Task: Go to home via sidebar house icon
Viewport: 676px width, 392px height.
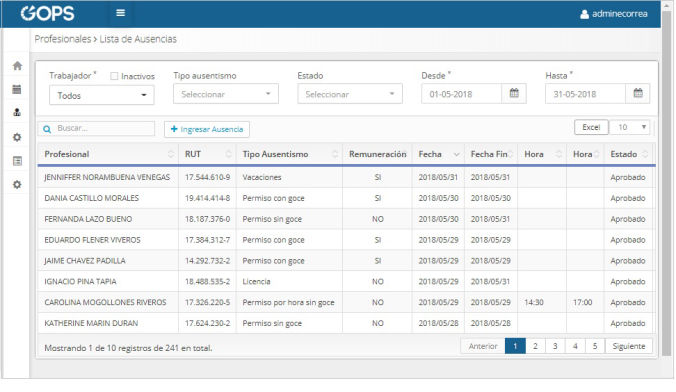Action: (x=17, y=66)
